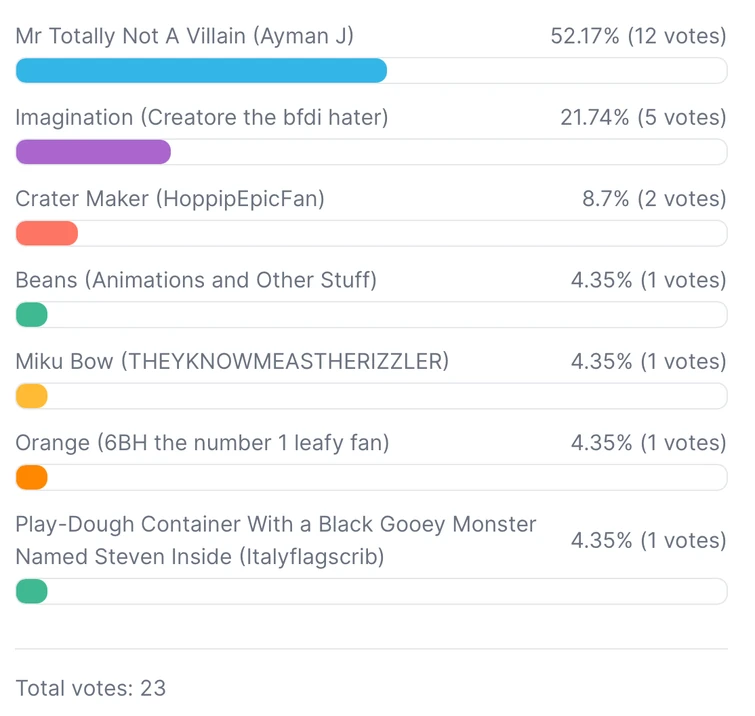Click the 52.17% (12 votes) text

tap(638, 36)
